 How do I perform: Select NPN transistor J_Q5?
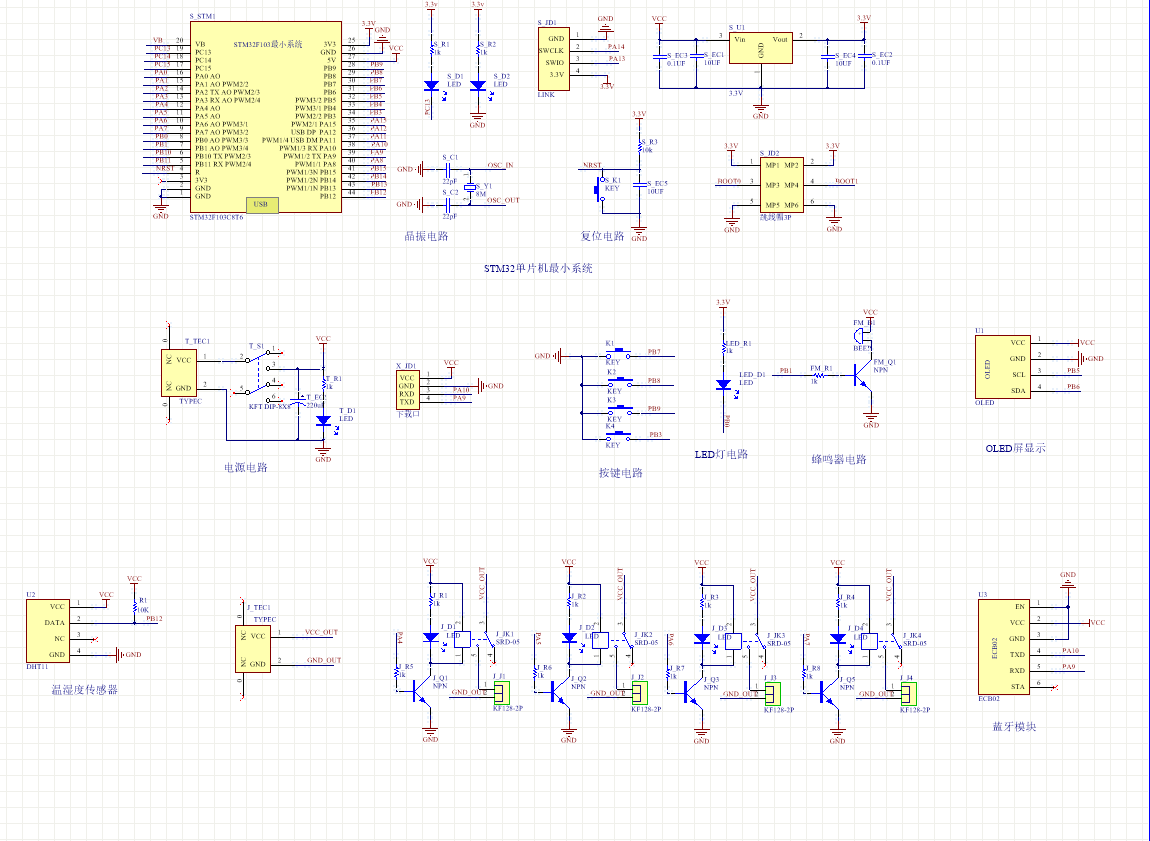point(827,691)
